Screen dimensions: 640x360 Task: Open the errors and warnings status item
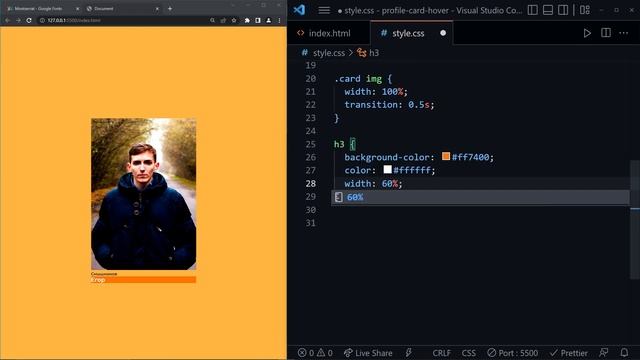click(315, 353)
